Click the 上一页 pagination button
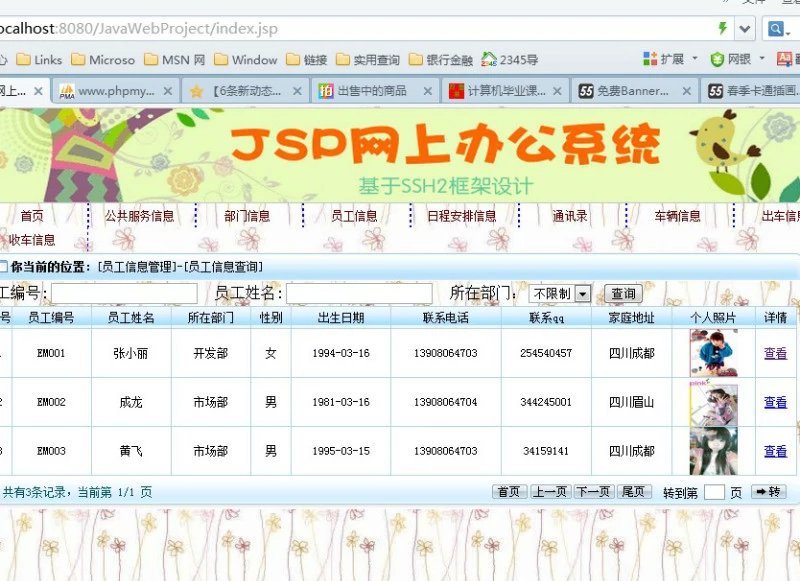800x581 pixels. [549, 492]
